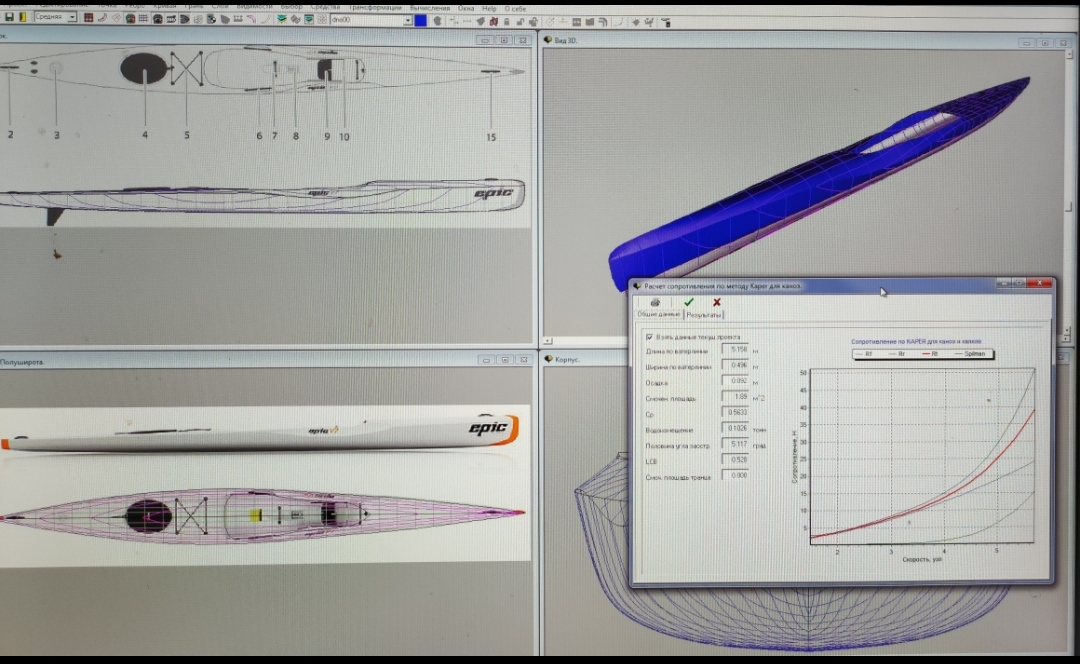The height and width of the screenshot is (664, 1080).
Task: Switch to the 'Результаты' tab
Action: pos(705,315)
